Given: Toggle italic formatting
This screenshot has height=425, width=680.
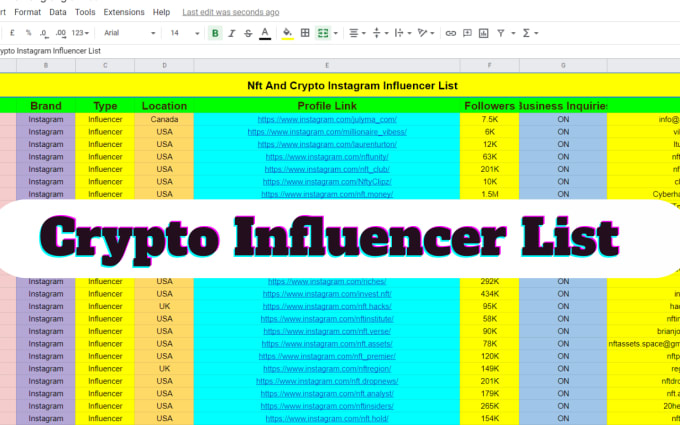Looking at the screenshot, I should pos(232,33).
